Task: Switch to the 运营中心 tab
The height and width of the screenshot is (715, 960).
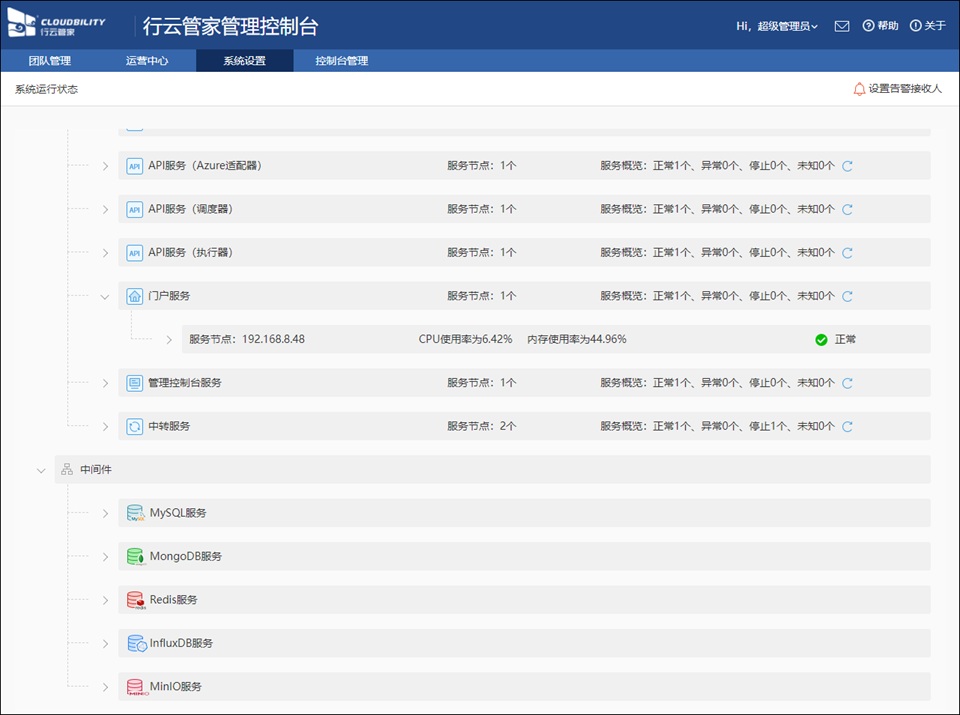Action: click(147, 61)
